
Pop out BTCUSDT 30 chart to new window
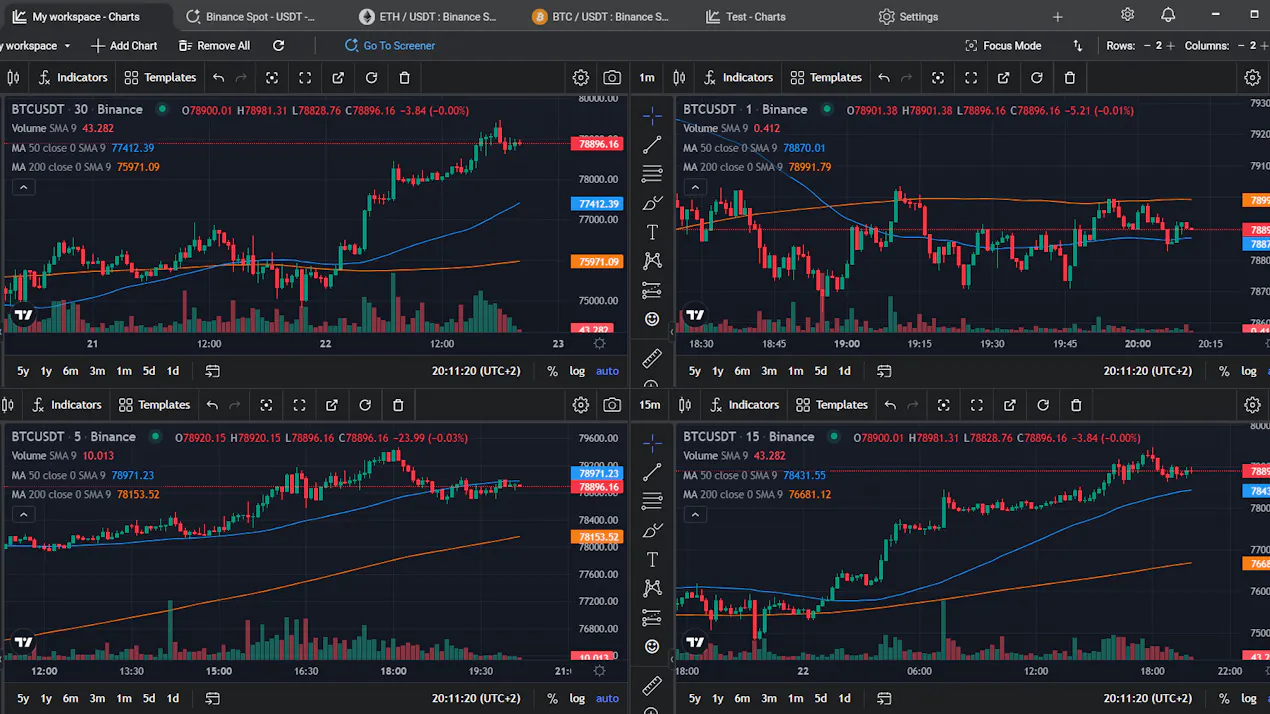click(338, 77)
